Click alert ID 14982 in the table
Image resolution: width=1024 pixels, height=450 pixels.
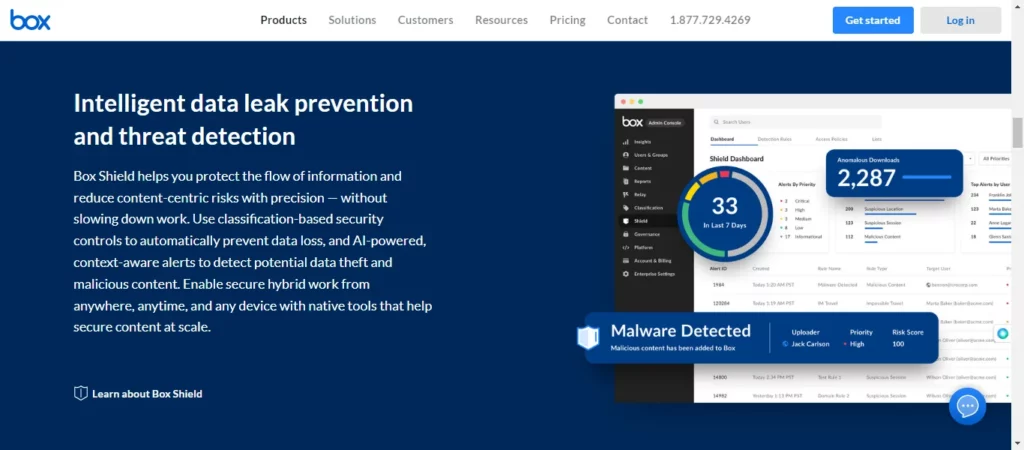coord(720,396)
